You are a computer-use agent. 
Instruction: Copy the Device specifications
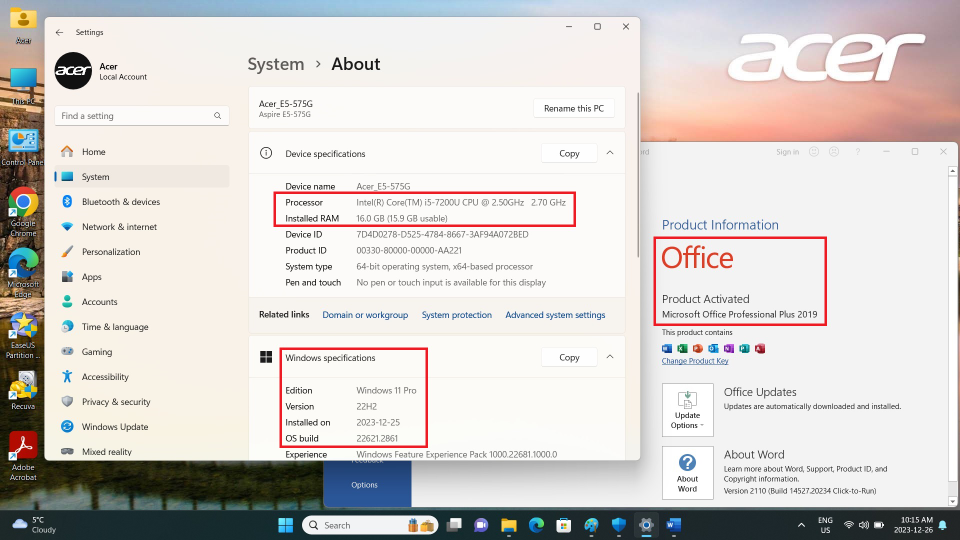[569, 154]
